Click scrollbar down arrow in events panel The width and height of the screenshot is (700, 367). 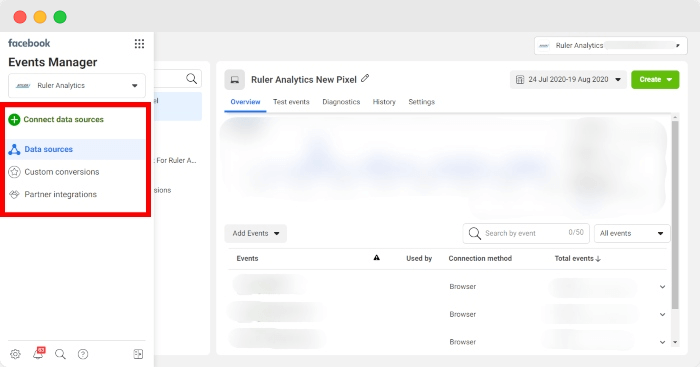tap(675, 342)
